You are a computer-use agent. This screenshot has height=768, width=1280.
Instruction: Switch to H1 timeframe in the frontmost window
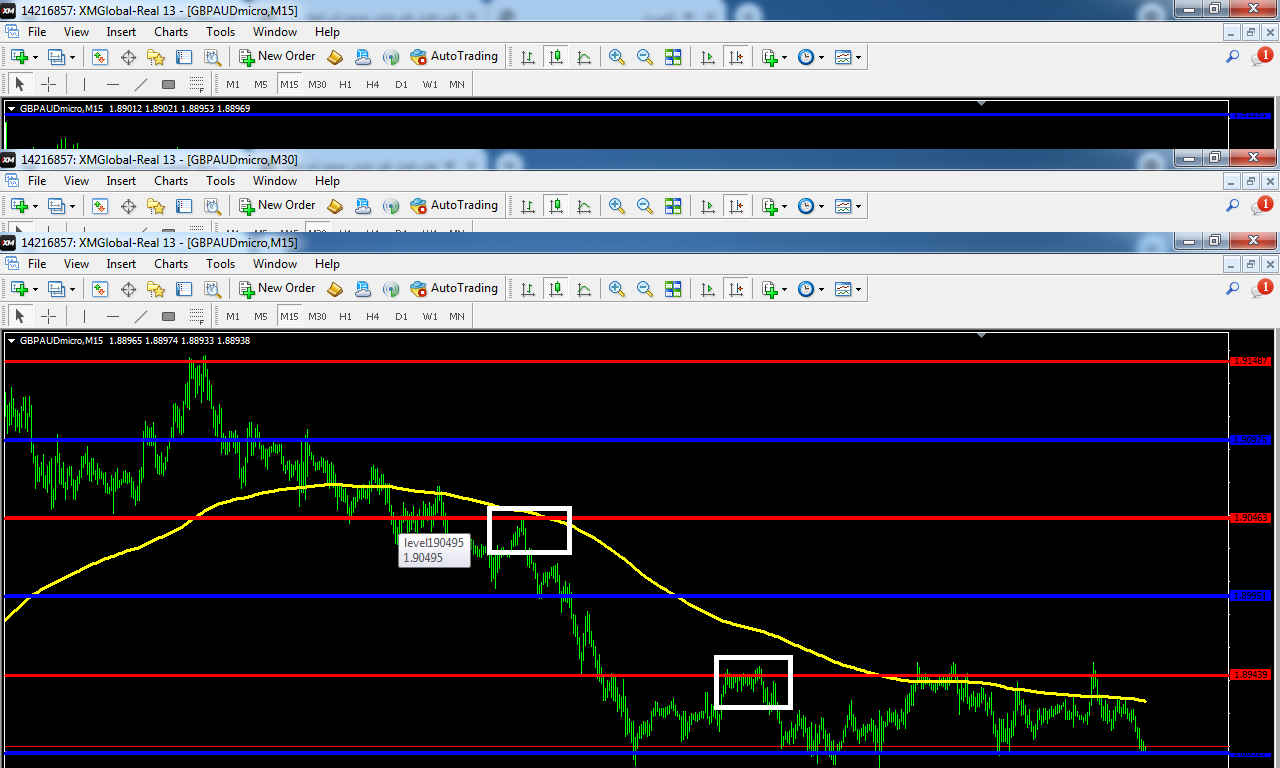[345, 316]
